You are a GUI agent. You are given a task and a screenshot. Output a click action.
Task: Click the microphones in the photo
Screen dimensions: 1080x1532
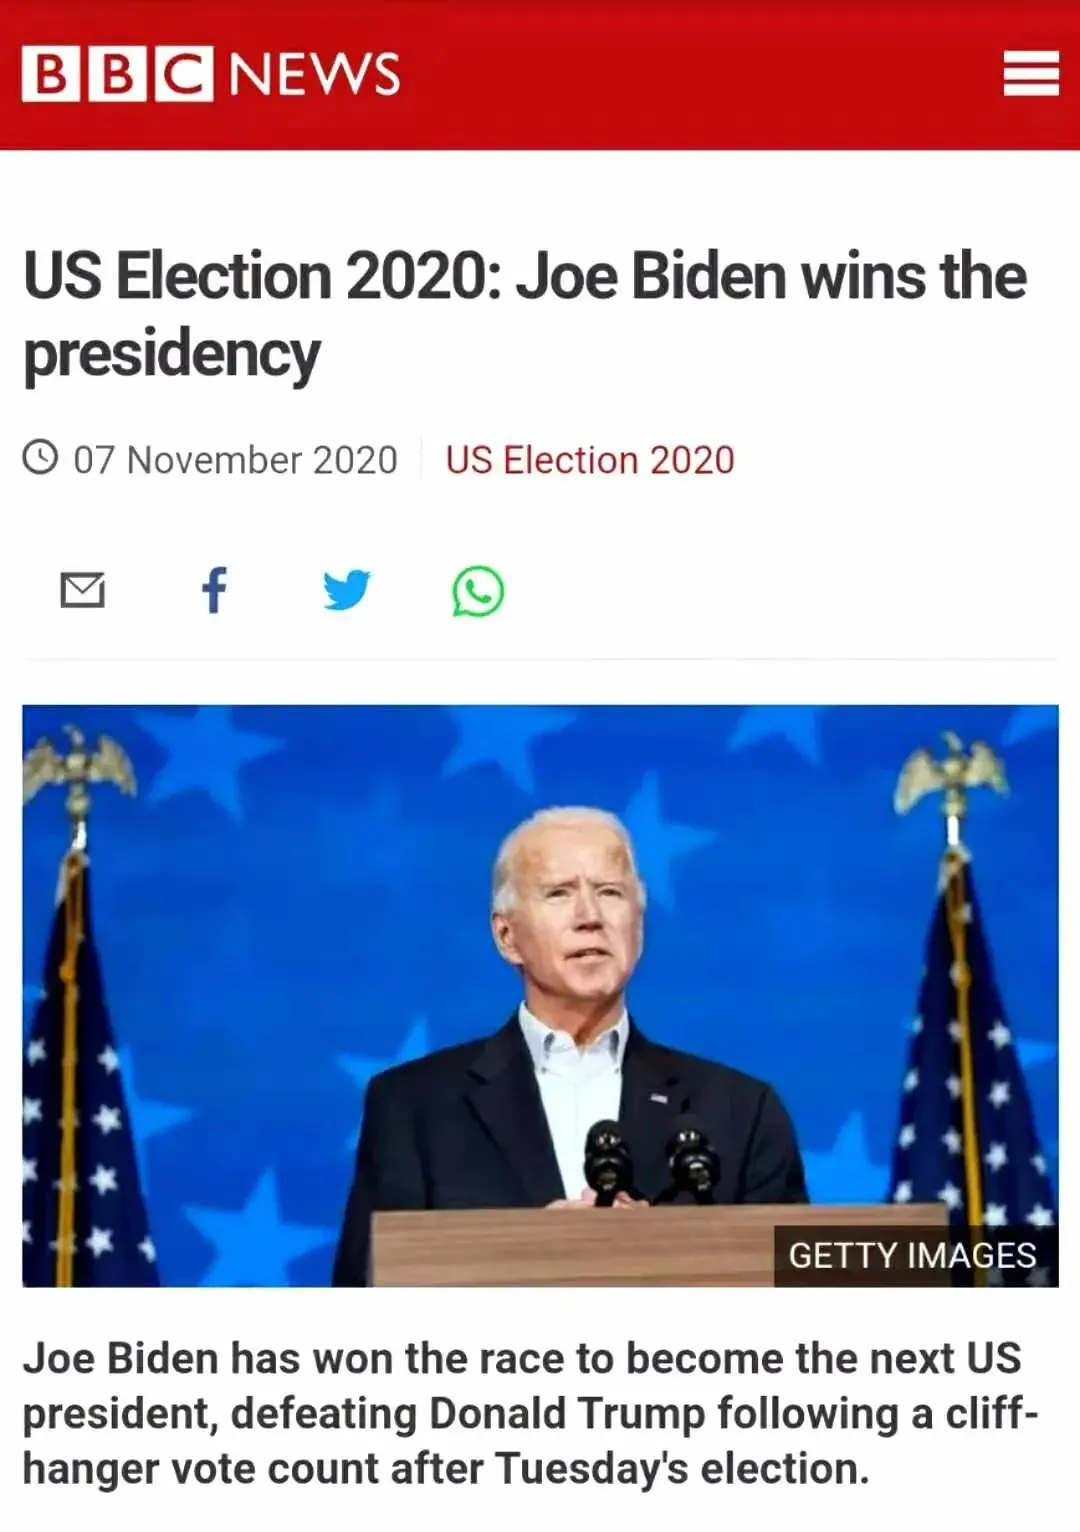(x=650, y=1160)
